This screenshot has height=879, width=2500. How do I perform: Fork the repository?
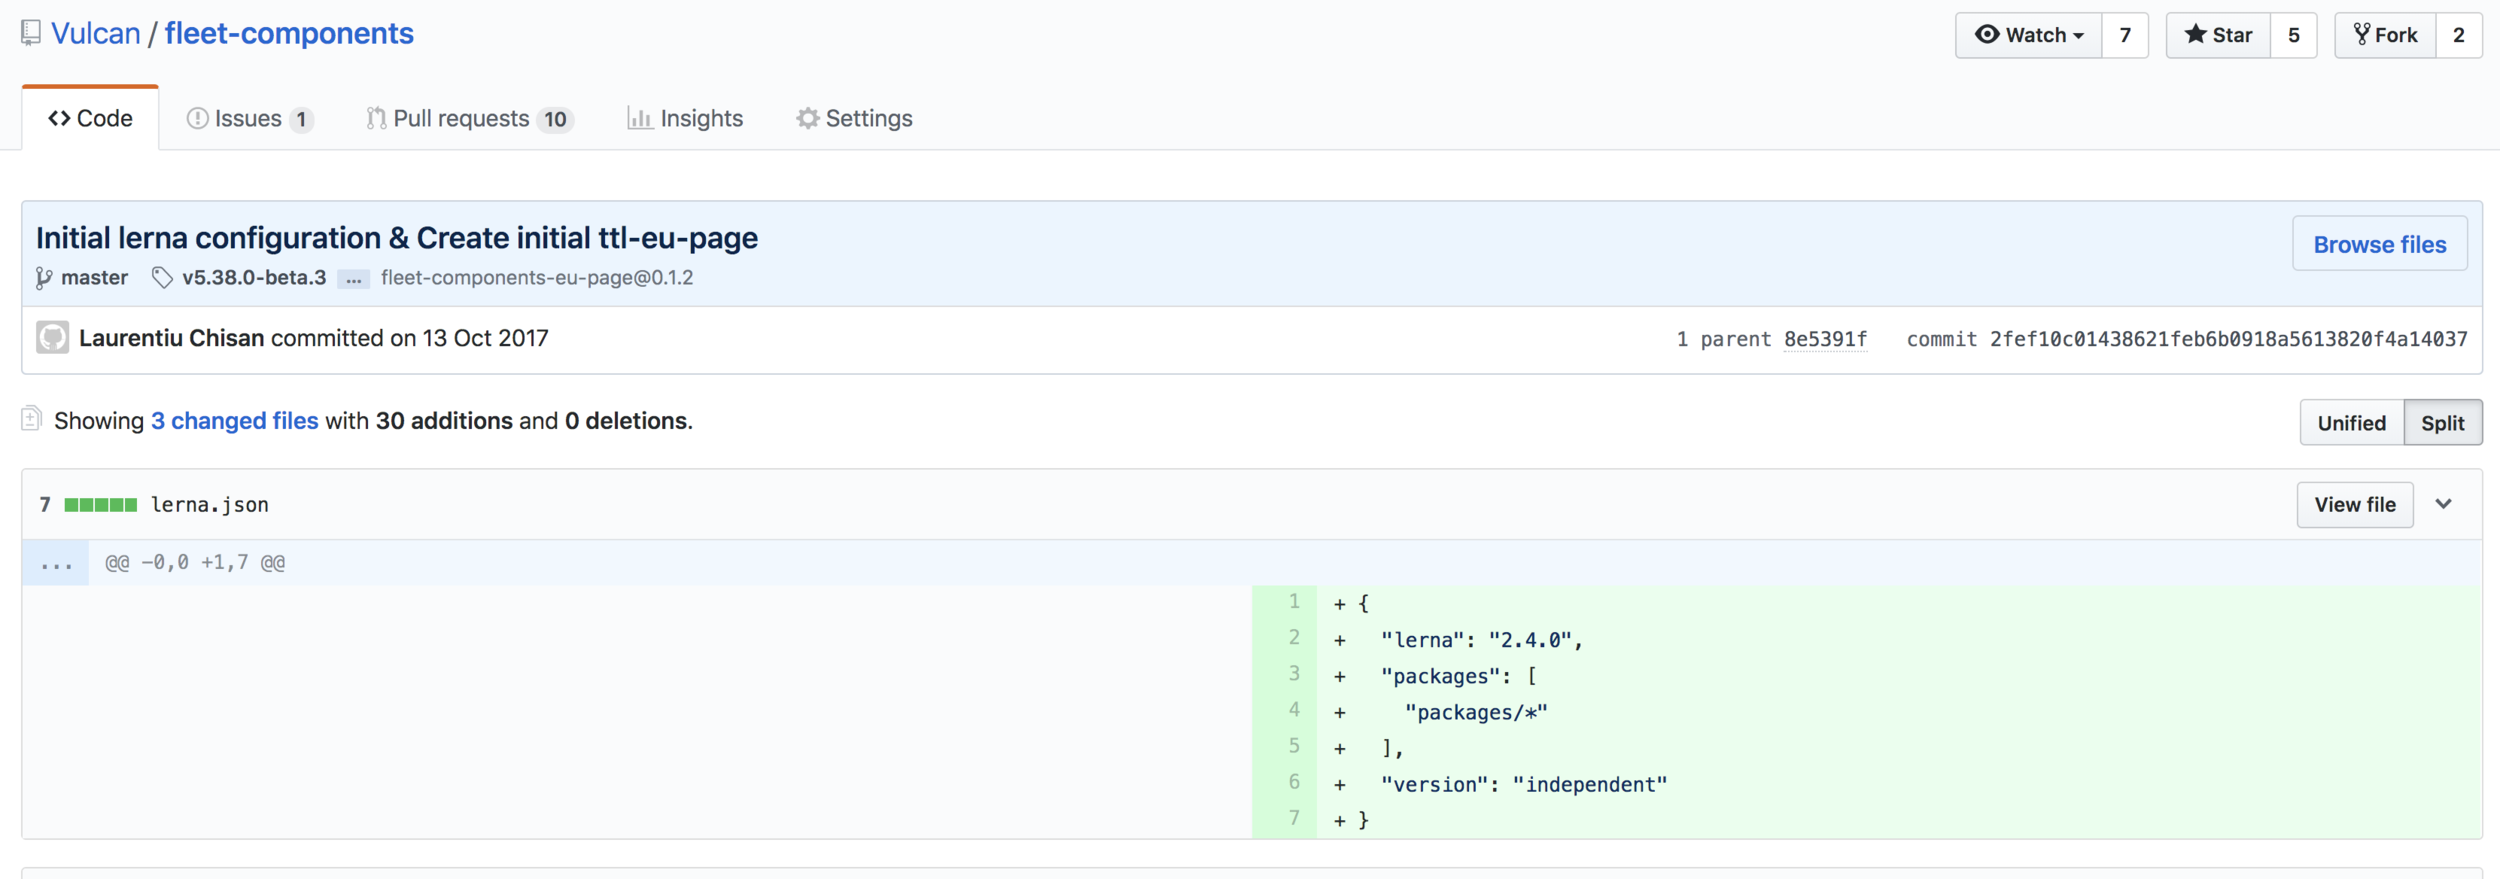(x=2385, y=35)
